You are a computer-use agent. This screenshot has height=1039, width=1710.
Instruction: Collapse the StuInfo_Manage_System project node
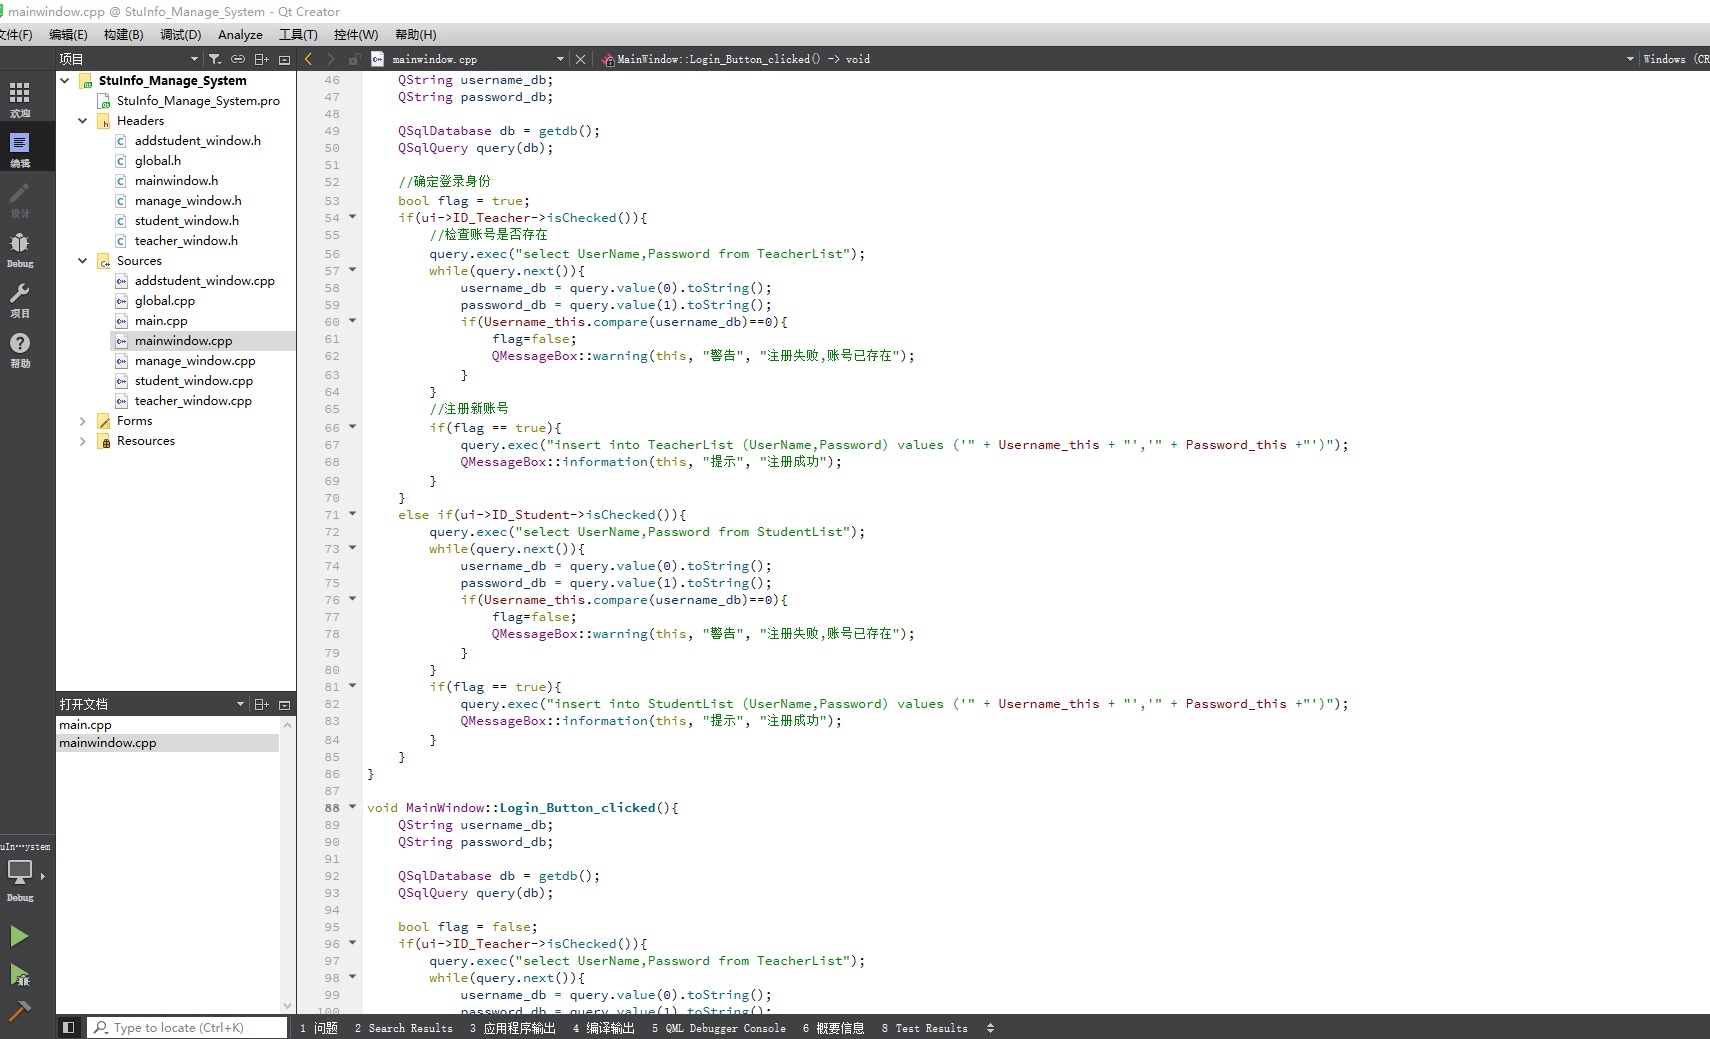tap(65, 80)
